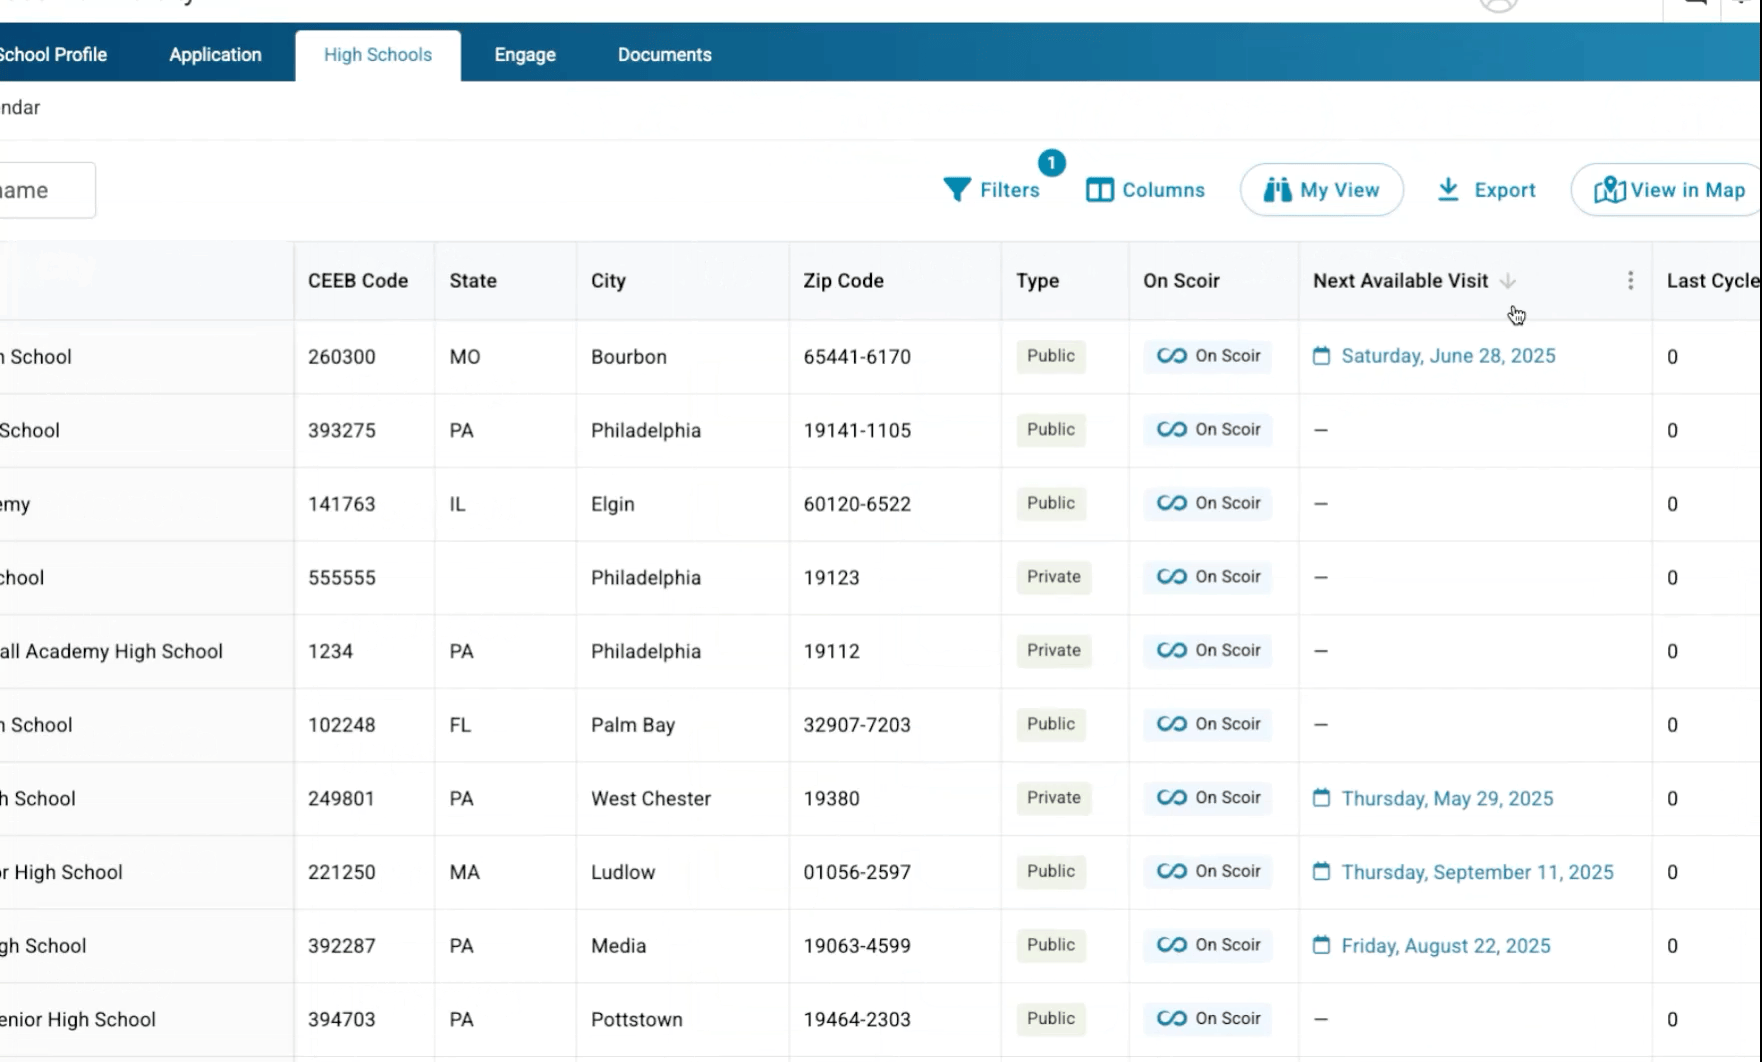The height and width of the screenshot is (1062, 1762).
Task: Click the map pin icon in View in Map
Action: [1608, 190]
